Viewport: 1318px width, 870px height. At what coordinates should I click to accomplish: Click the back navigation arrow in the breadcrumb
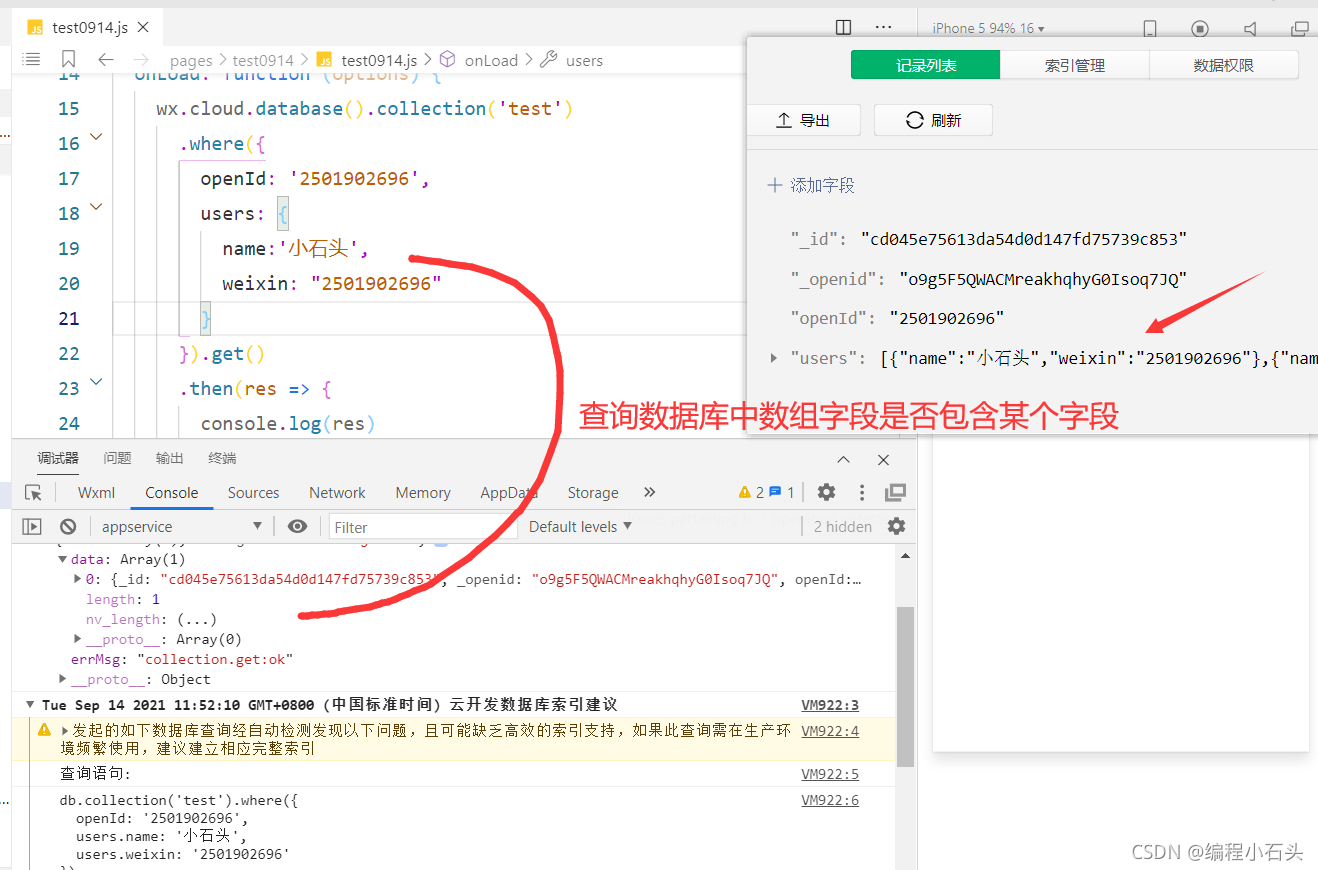point(106,60)
